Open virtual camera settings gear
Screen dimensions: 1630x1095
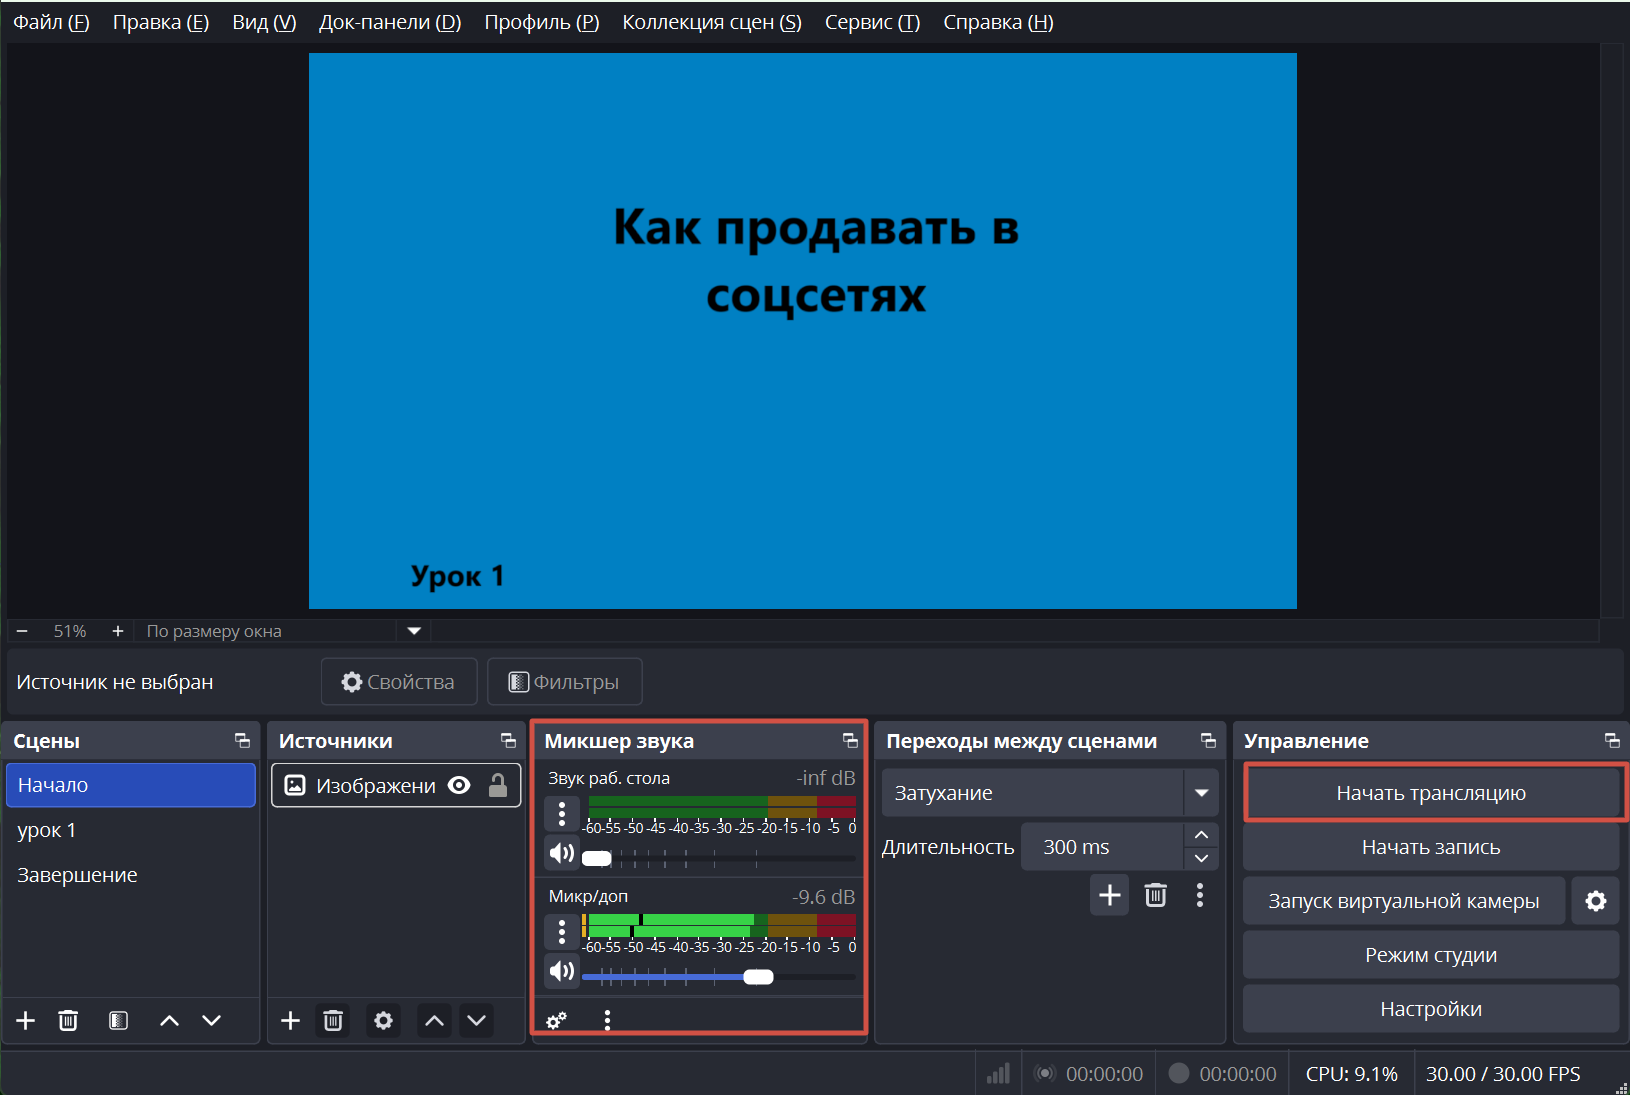(1595, 900)
